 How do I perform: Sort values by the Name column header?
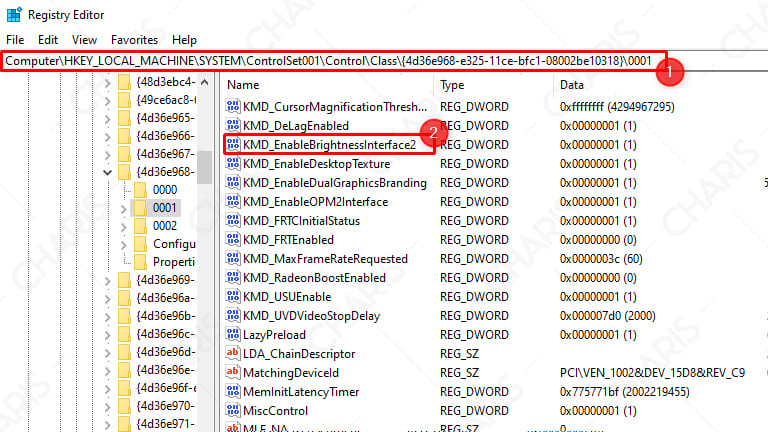pyautogui.click(x=300, y=85)
